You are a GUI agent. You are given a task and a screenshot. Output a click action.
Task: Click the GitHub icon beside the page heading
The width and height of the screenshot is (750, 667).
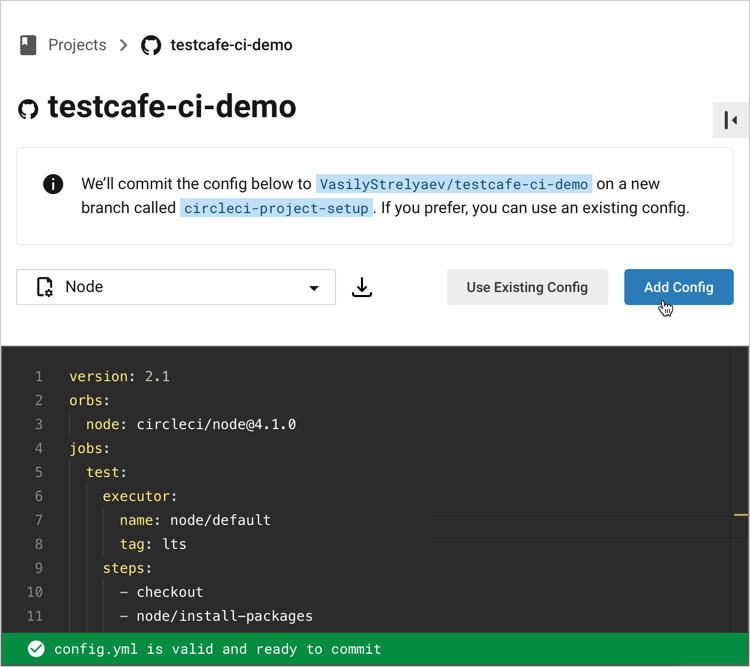[29, 109]
